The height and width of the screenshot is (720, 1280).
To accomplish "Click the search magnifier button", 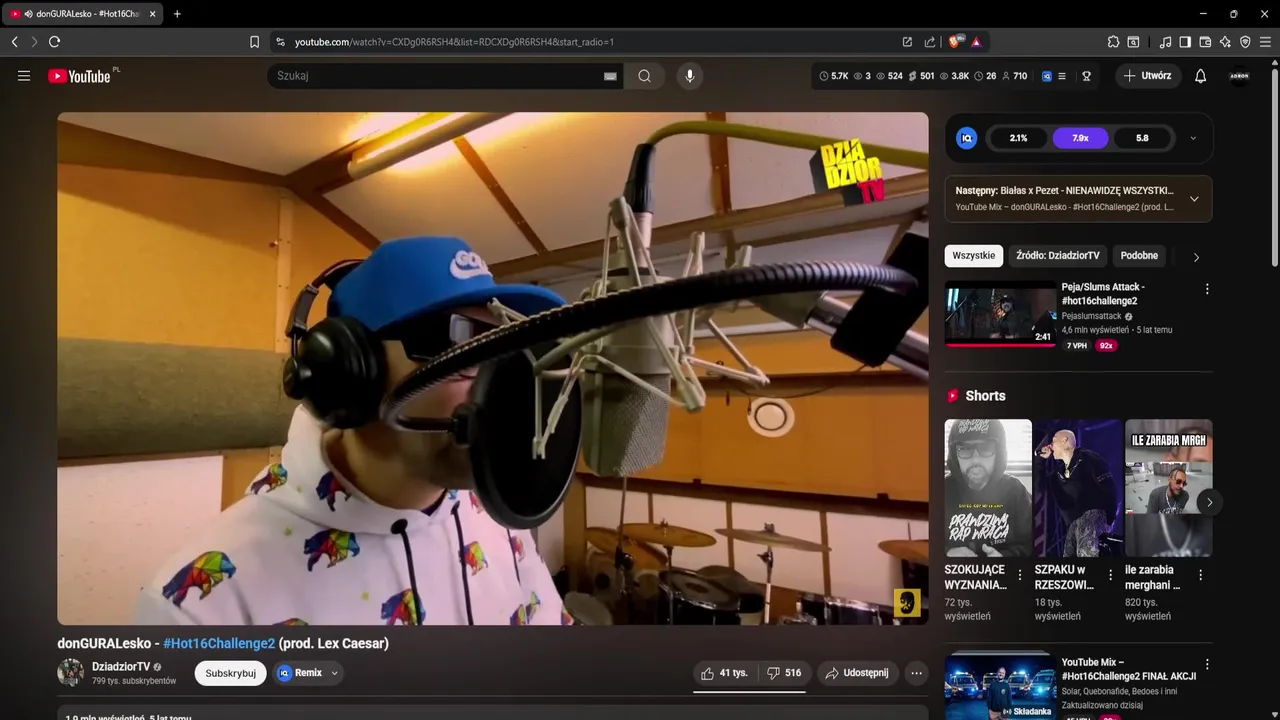I will tap(644, 76).
